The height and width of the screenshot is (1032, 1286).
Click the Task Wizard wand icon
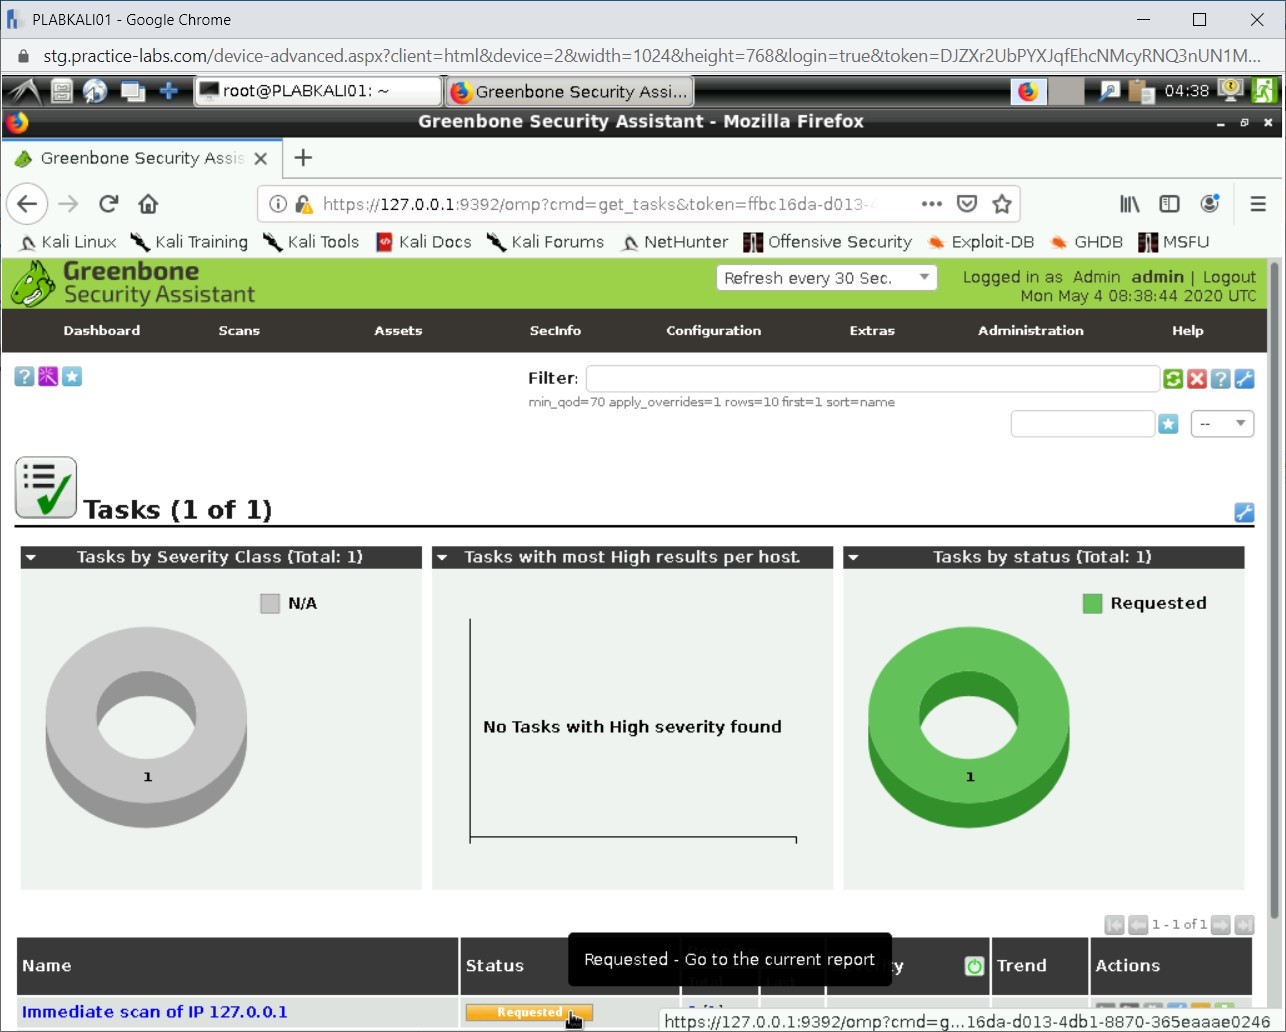click(x=48, y=377)
